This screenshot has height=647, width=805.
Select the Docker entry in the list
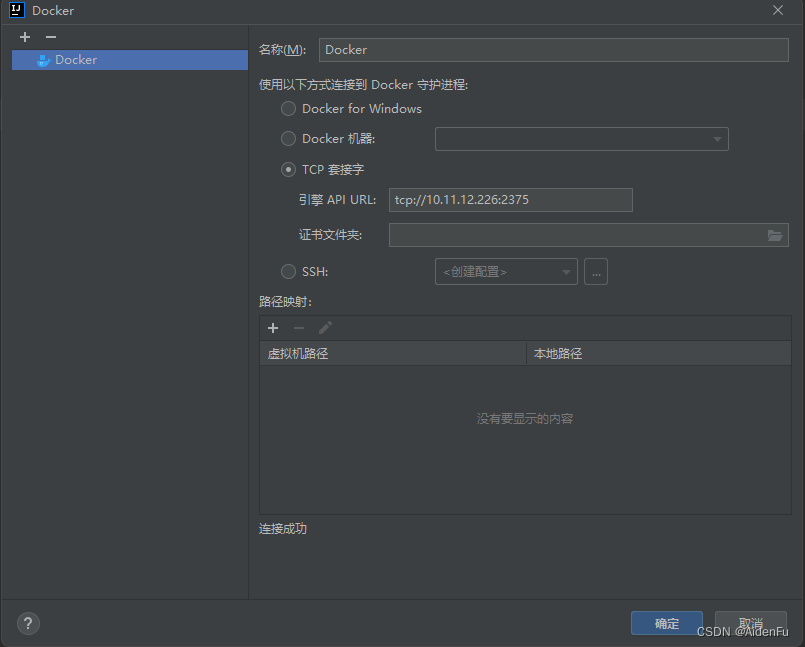click(130, 60)
